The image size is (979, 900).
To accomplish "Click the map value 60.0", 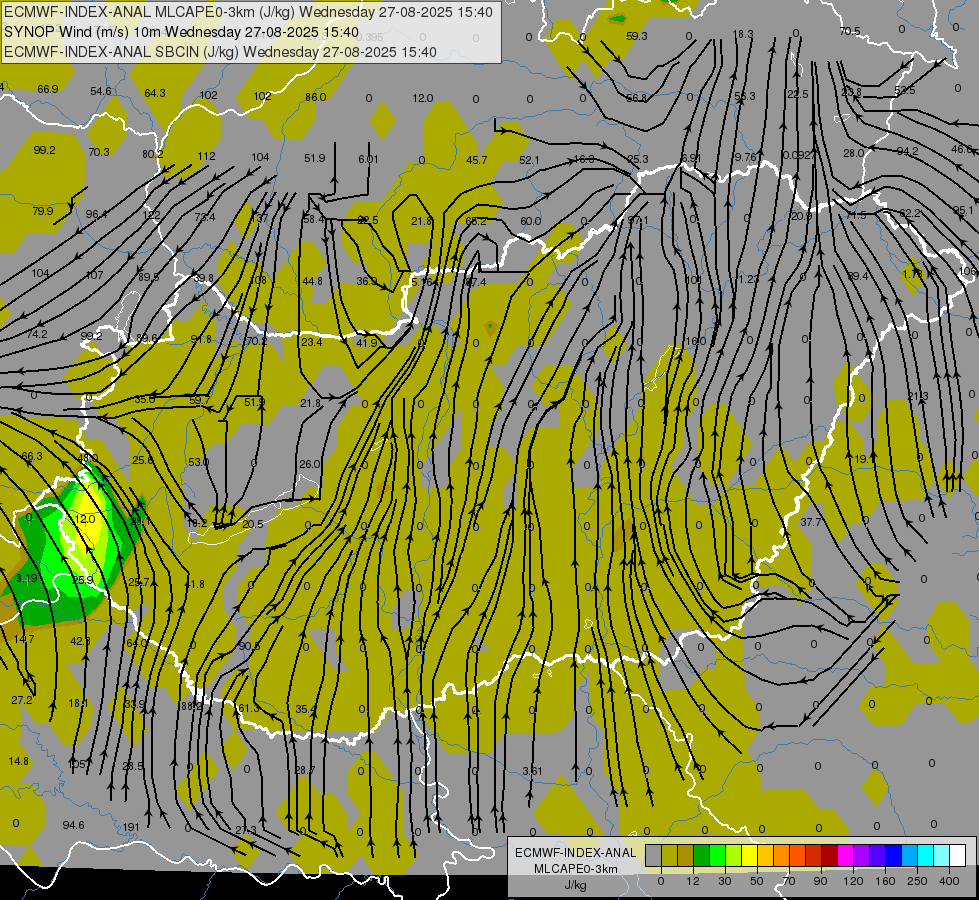I will point(530,221).
